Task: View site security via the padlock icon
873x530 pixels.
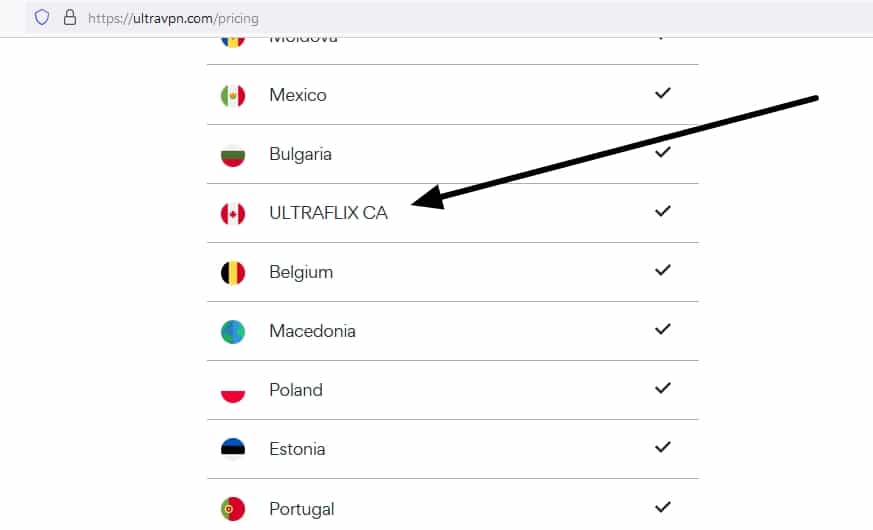Action: coord(70,17)
